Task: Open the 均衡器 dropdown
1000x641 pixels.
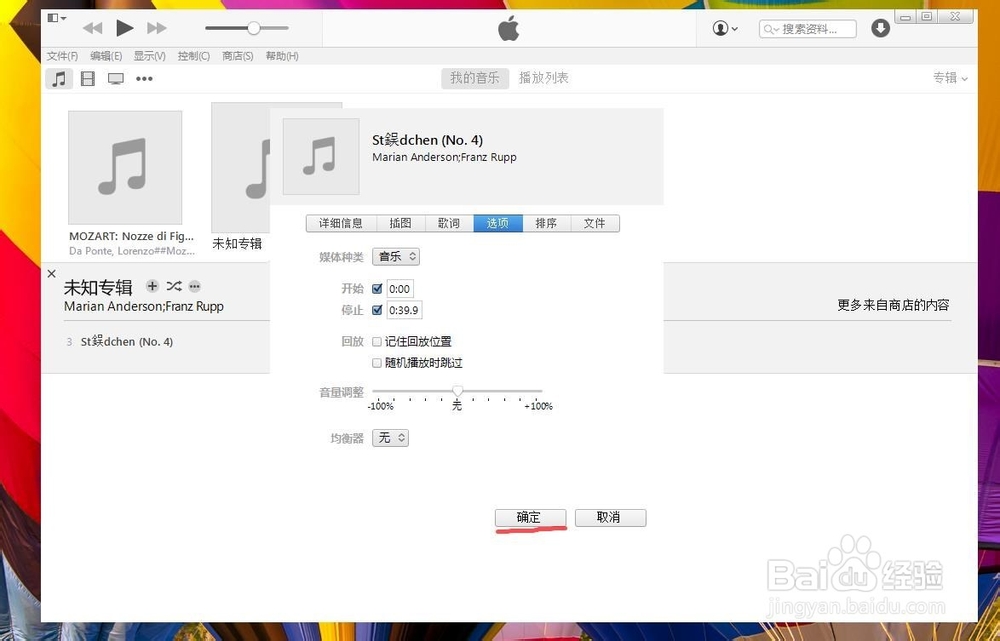Action: coord(390,437)
